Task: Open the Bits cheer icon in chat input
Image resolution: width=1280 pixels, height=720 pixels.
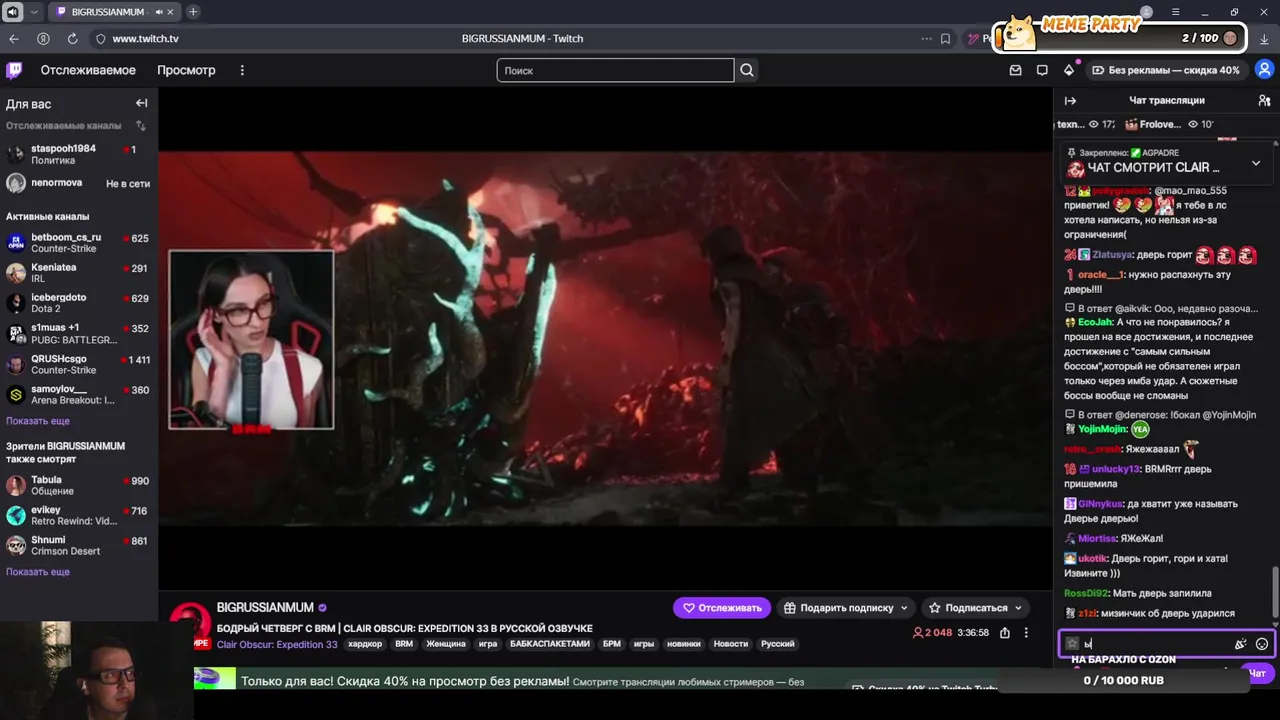Action: point(1240,644)
